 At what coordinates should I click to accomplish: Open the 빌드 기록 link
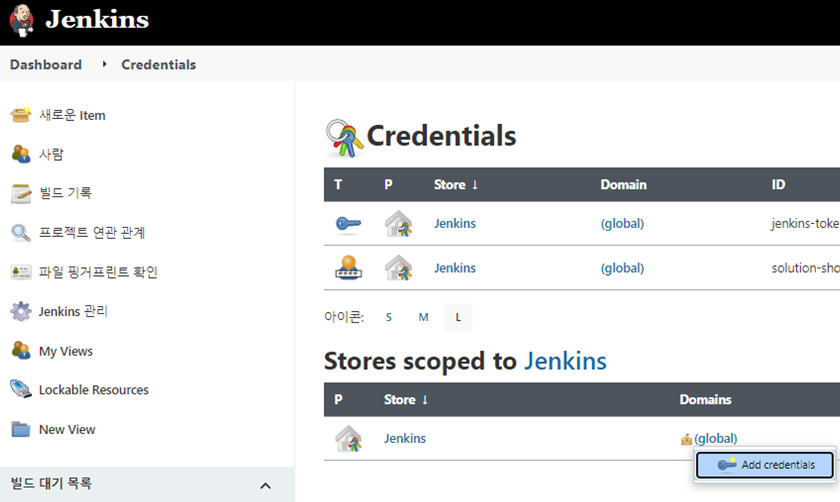pyautogui.click(x=65, y=193)
